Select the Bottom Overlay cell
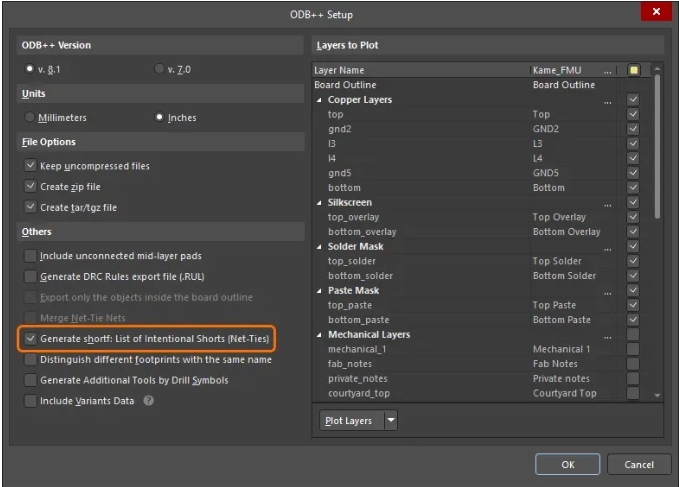The width and height of the screenshot is (679, 487). pyautogui.click(x=566, y=232)
